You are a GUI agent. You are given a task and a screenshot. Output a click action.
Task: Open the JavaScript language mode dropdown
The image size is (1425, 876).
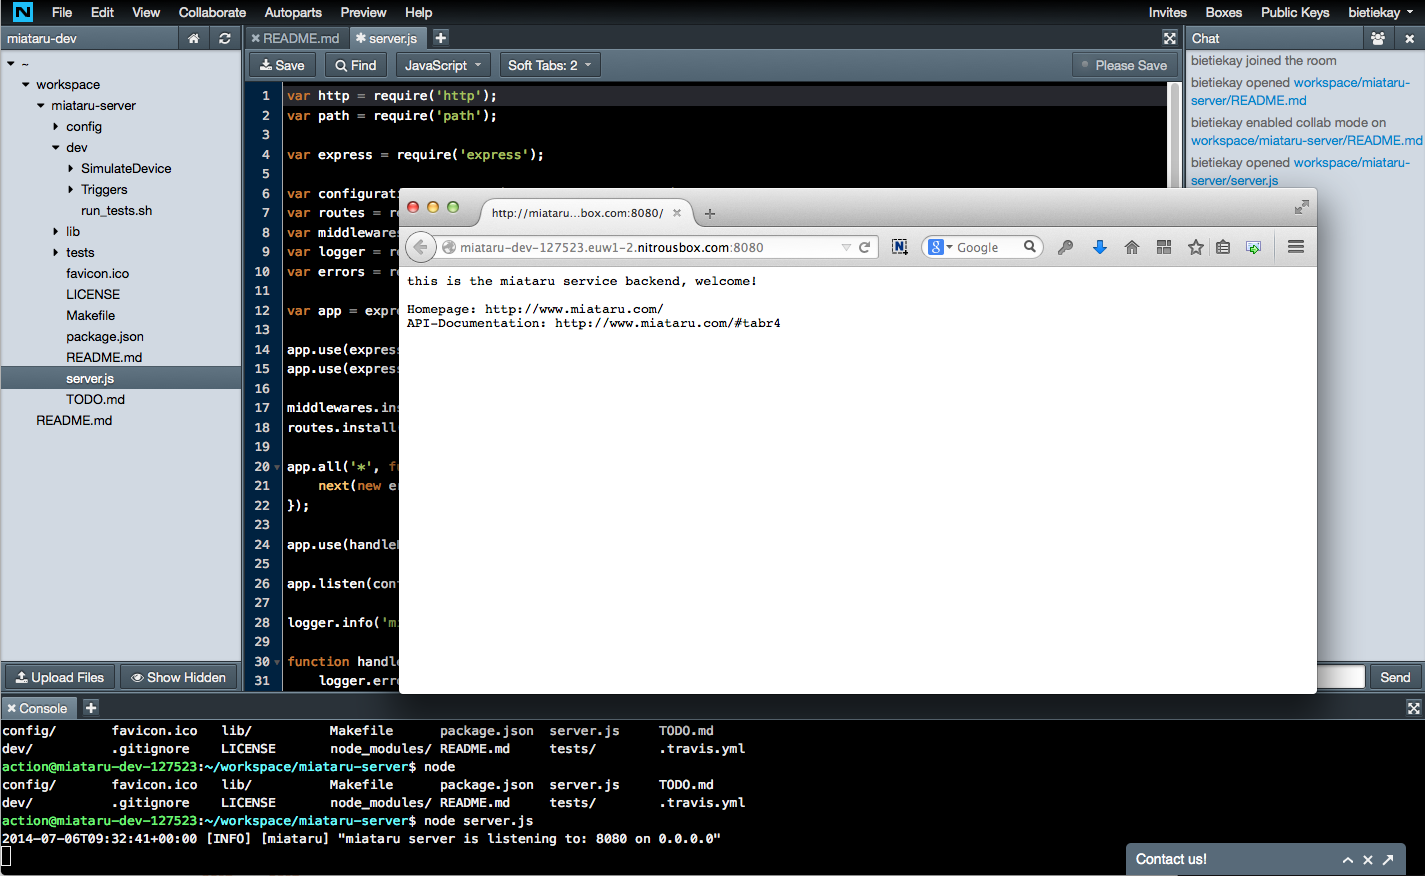pos(443,65)
